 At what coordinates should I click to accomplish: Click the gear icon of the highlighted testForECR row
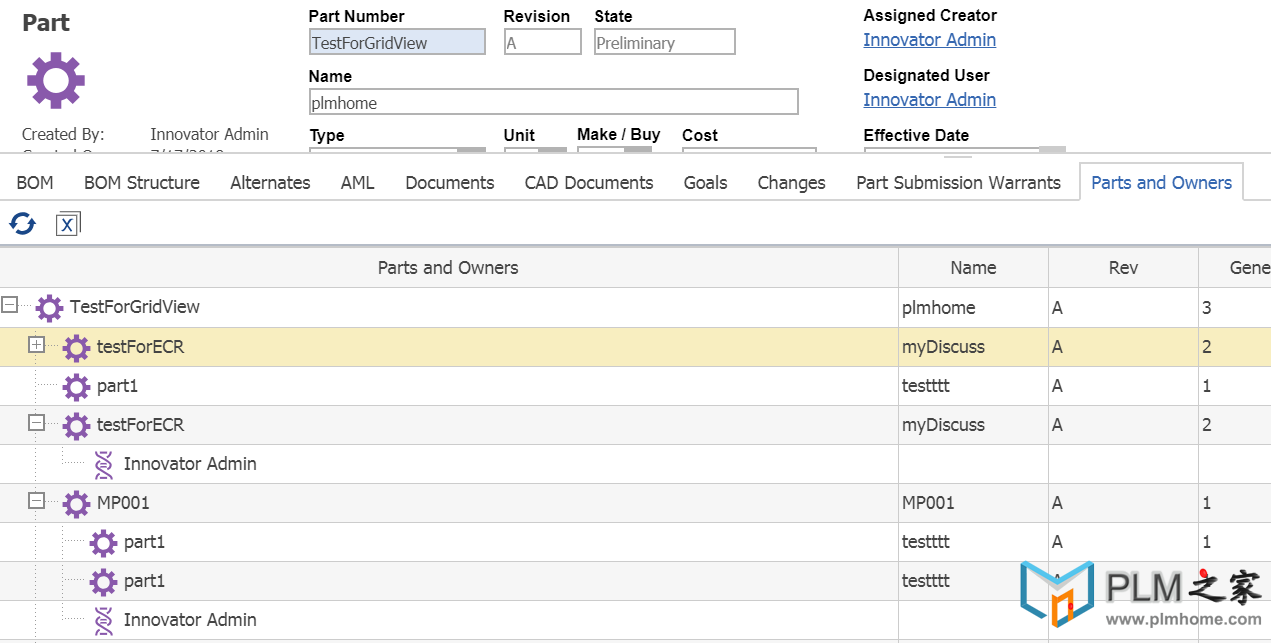76,347
